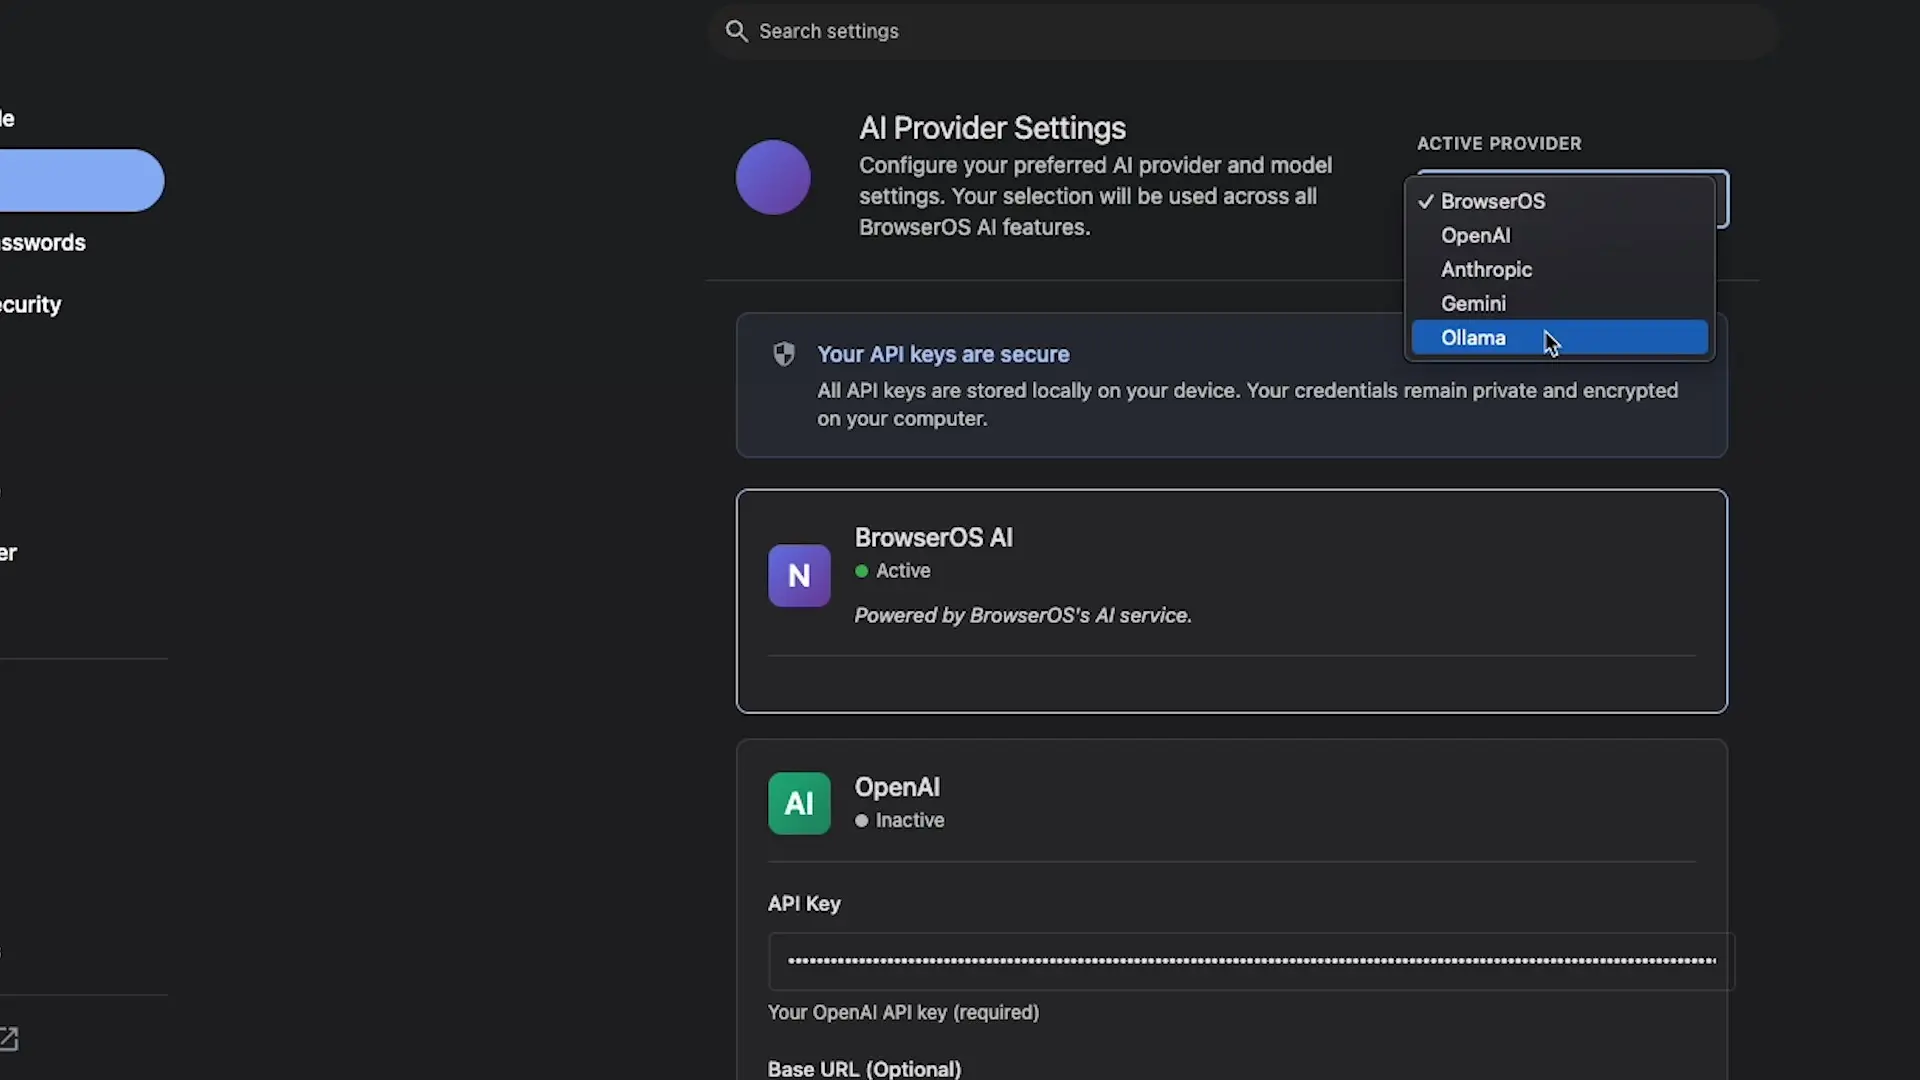Click the 'Your API keys are secure' text
This screenshot has width=1920, height=1080.
coord(943,354)
